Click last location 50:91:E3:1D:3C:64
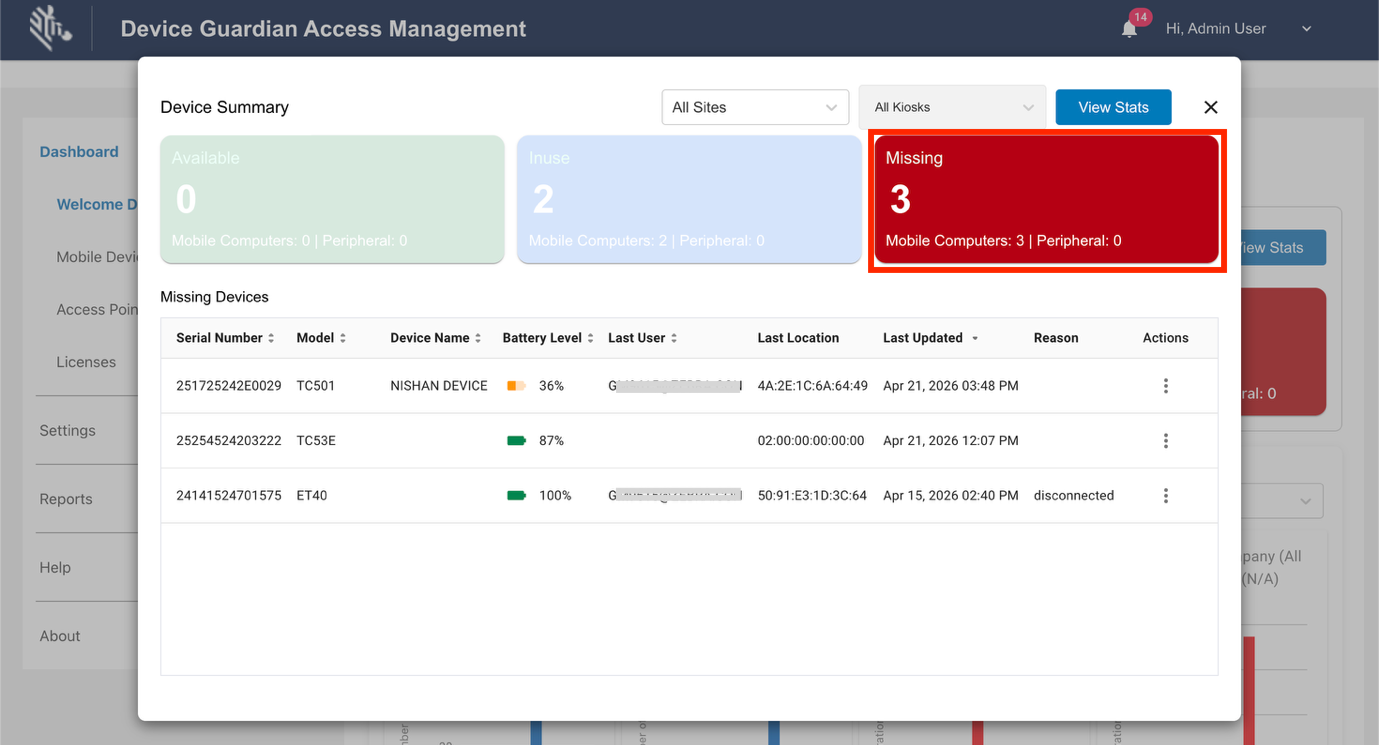 [812, 496]
